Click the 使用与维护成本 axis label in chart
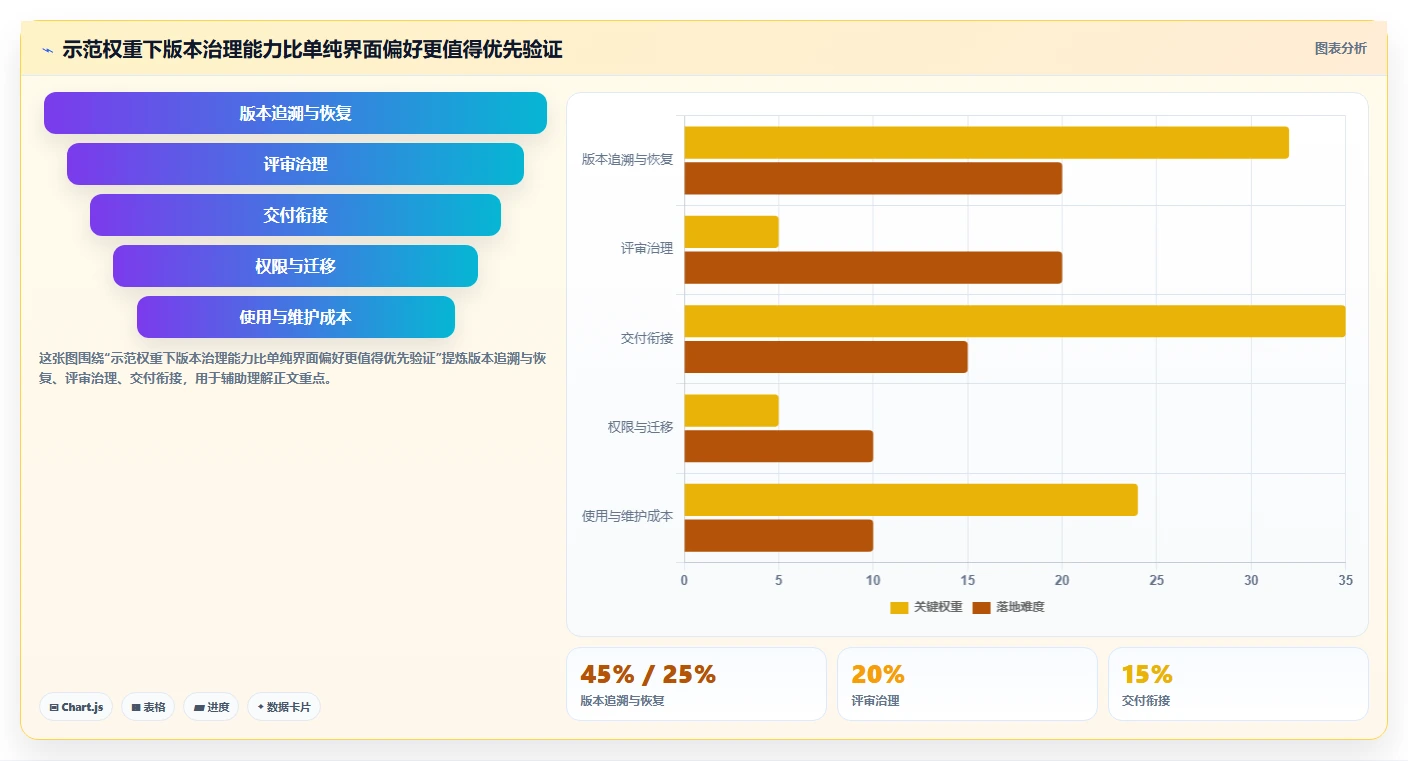This screenshot has width=1408, height=761. [627, 517]
